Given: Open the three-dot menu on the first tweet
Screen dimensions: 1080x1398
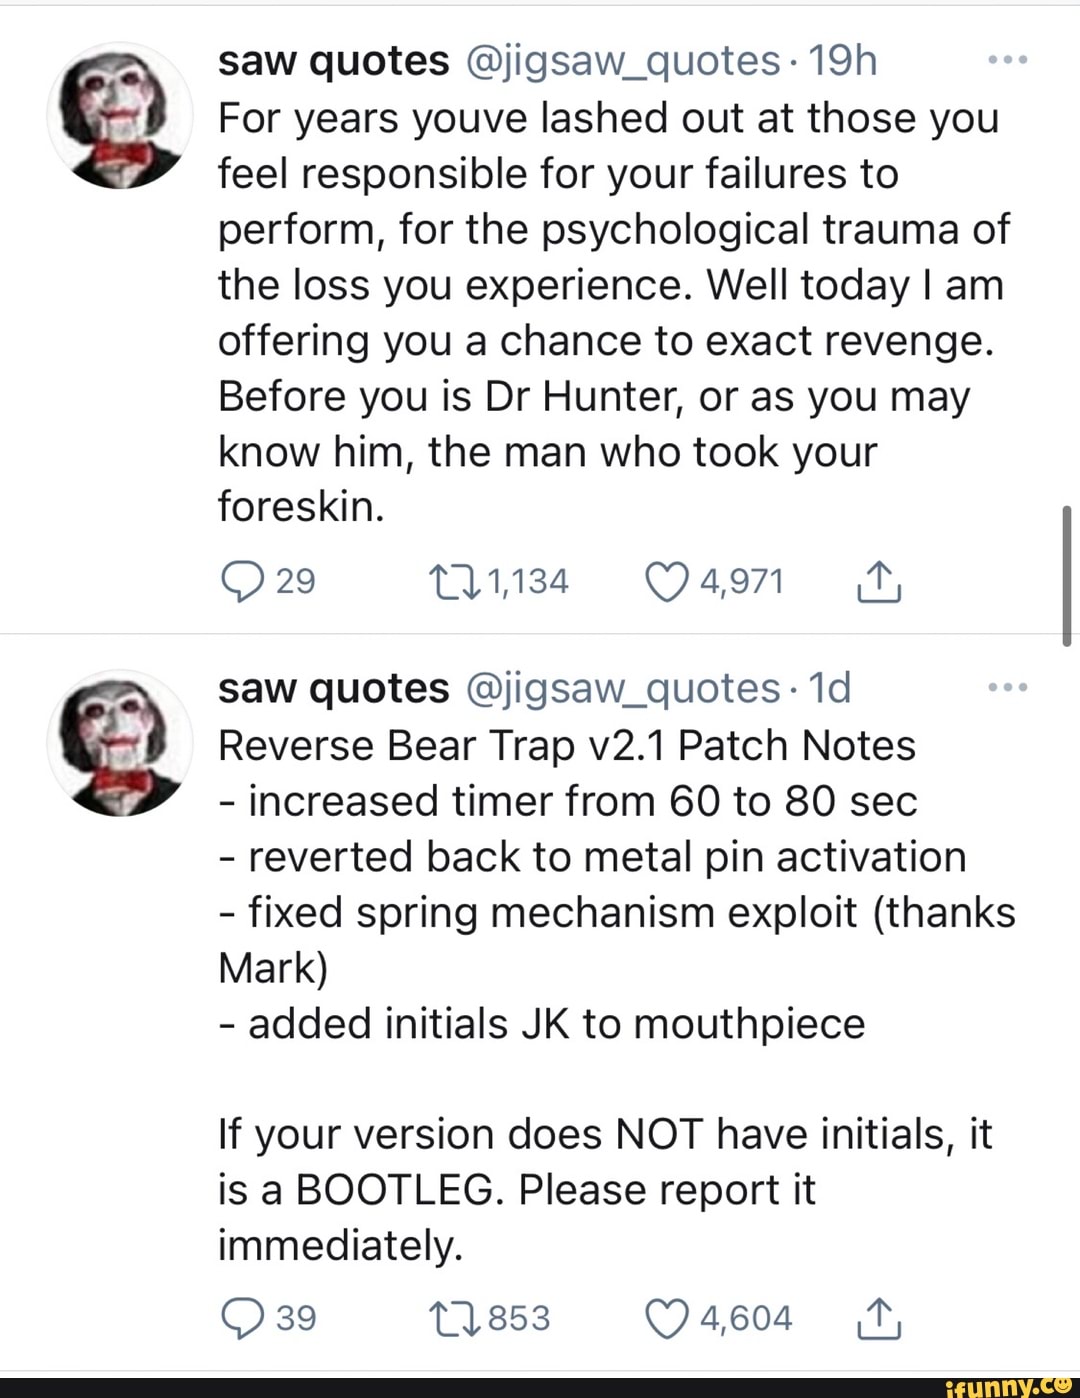Looking at the screenshot, I should (1006, 57).
